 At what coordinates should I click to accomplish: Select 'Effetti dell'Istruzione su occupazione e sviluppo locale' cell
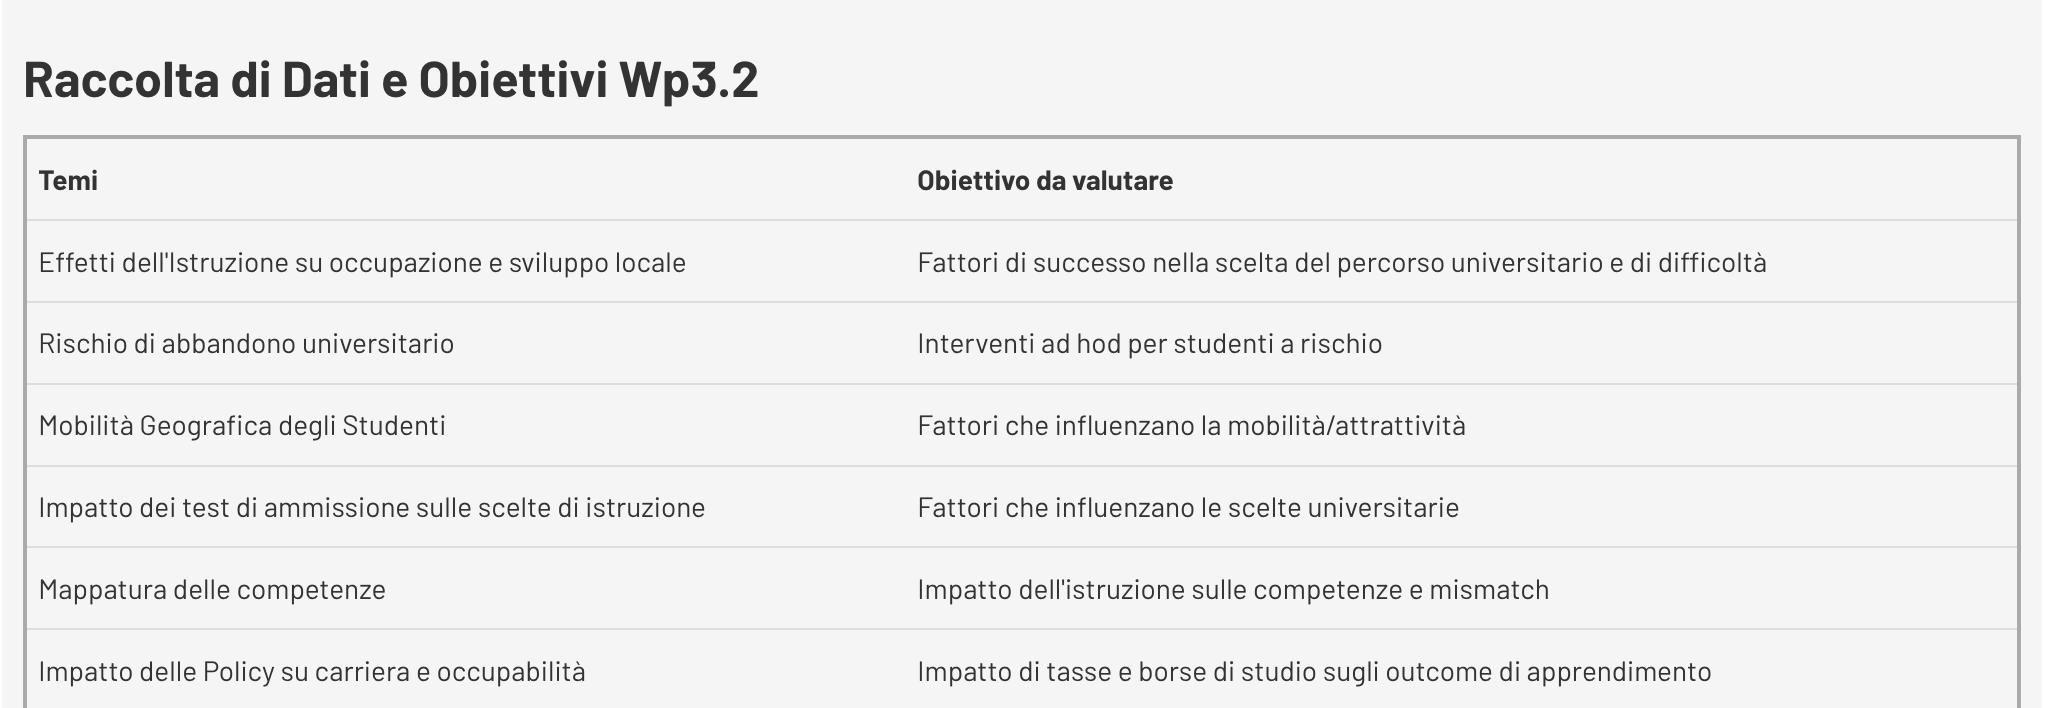click(362, 263)
